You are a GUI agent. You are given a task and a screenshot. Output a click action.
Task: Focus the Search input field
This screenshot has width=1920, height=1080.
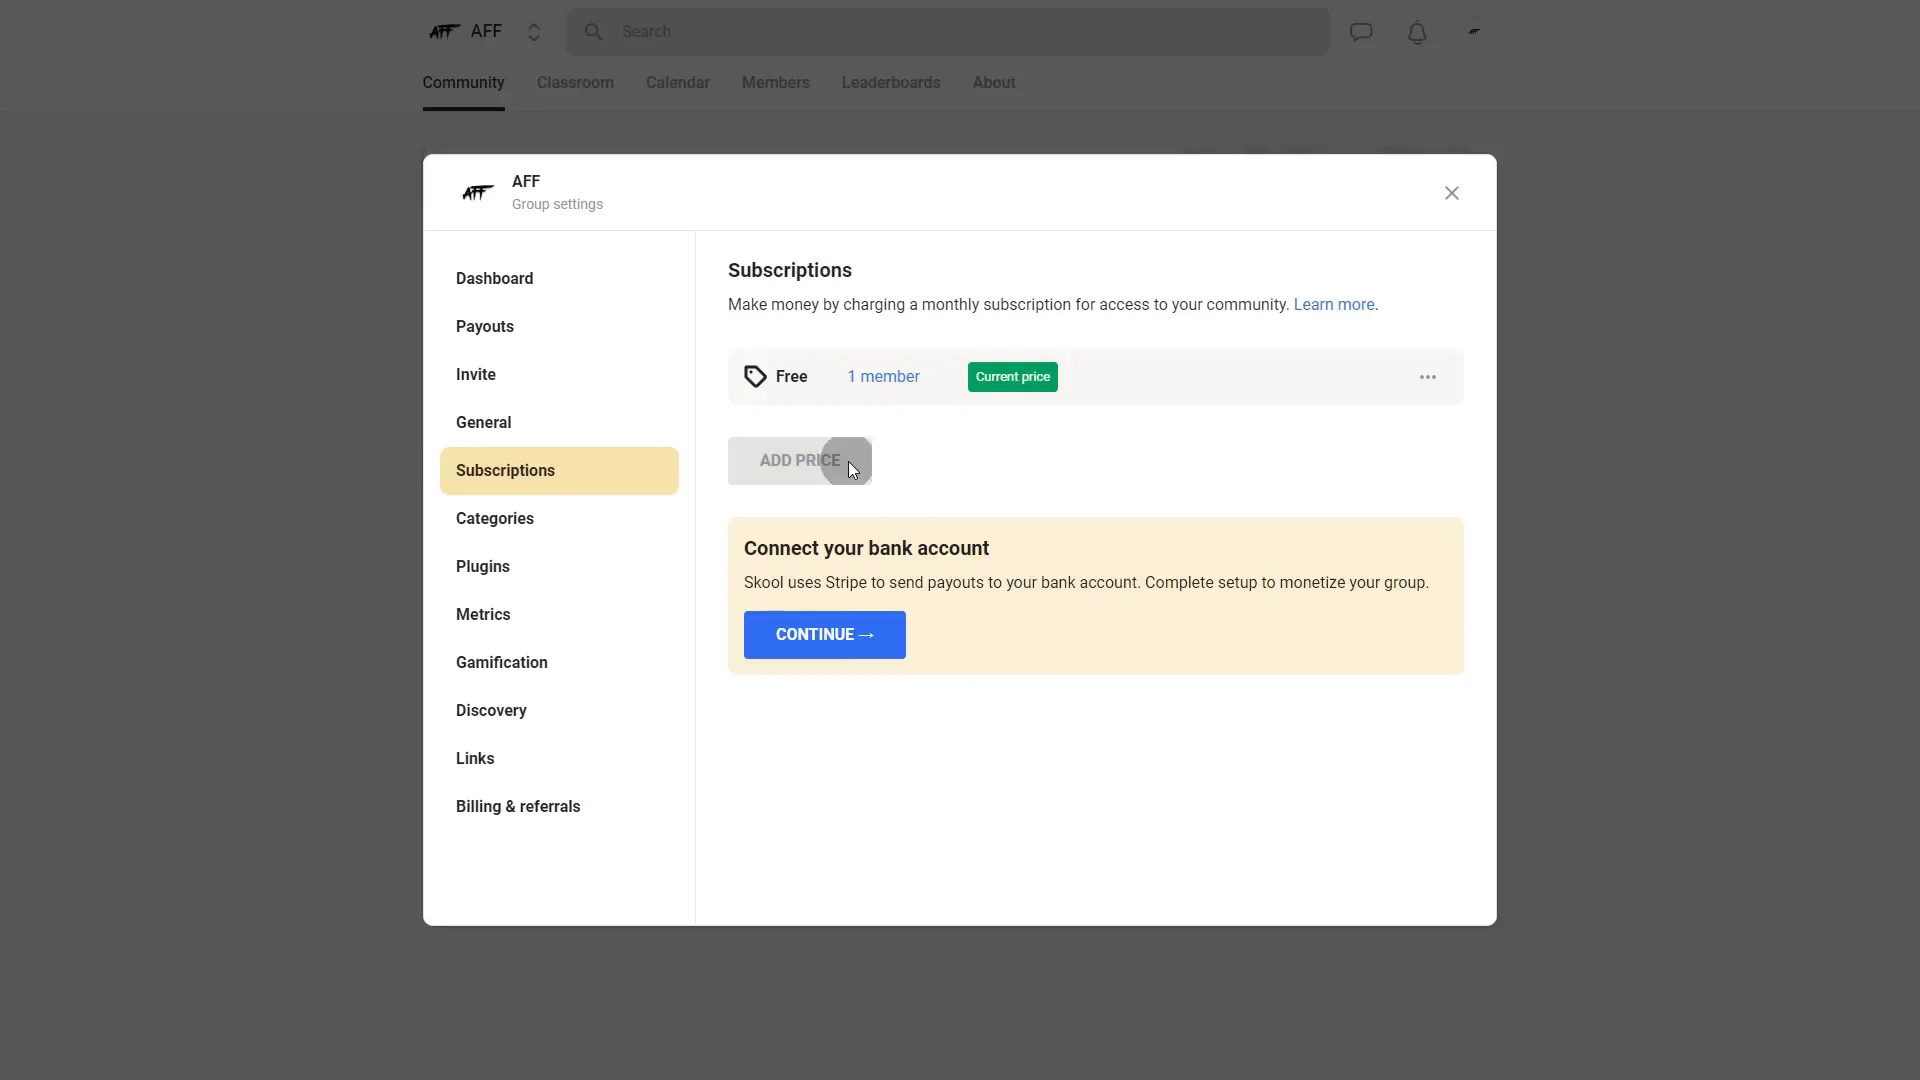coord(948,32)
